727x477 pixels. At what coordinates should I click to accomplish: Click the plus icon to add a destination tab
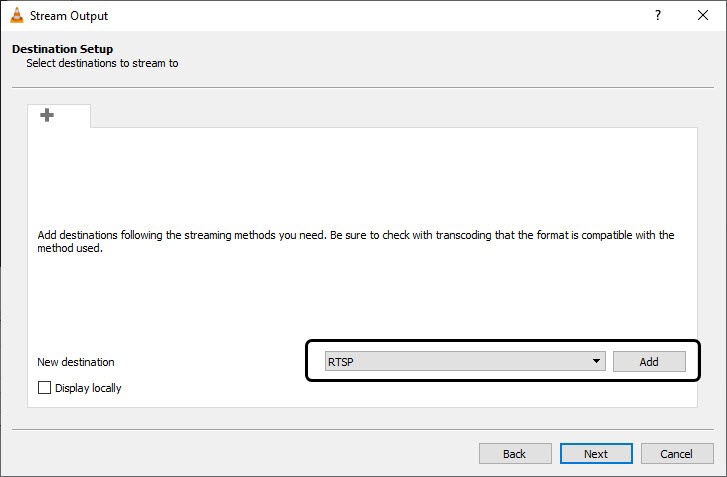pyautogui.click(x=47, y=115)
